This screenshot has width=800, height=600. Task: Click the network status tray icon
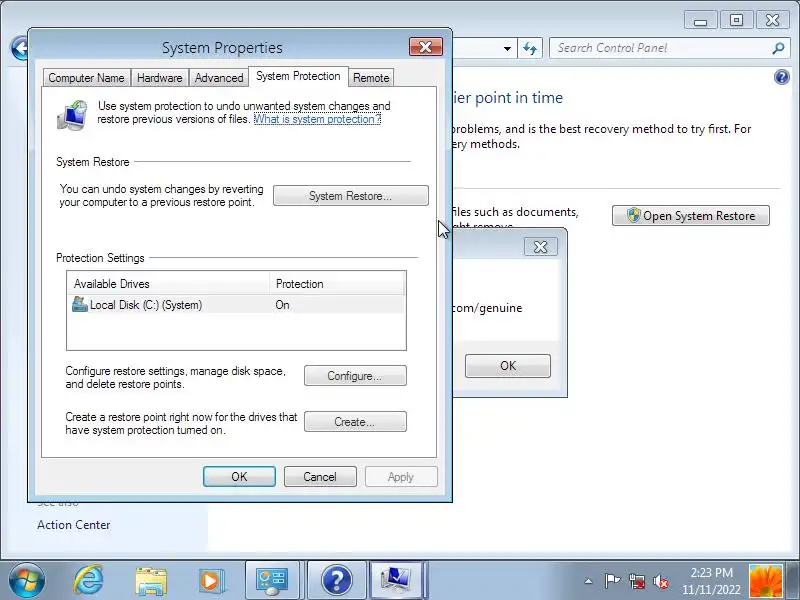(637, 581)
